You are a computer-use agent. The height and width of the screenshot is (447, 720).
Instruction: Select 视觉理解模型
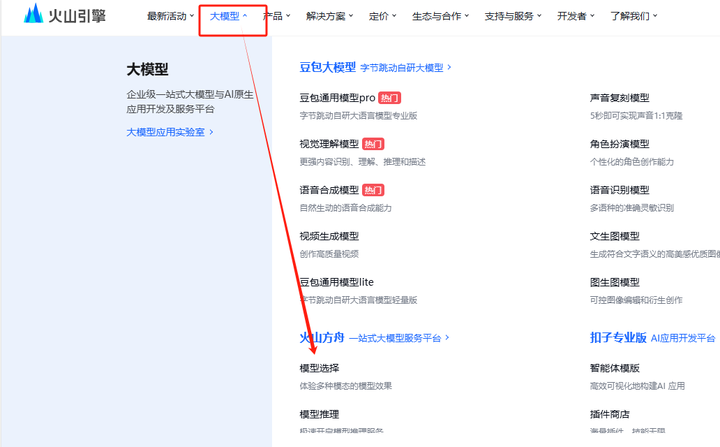(x=329, y=144)
